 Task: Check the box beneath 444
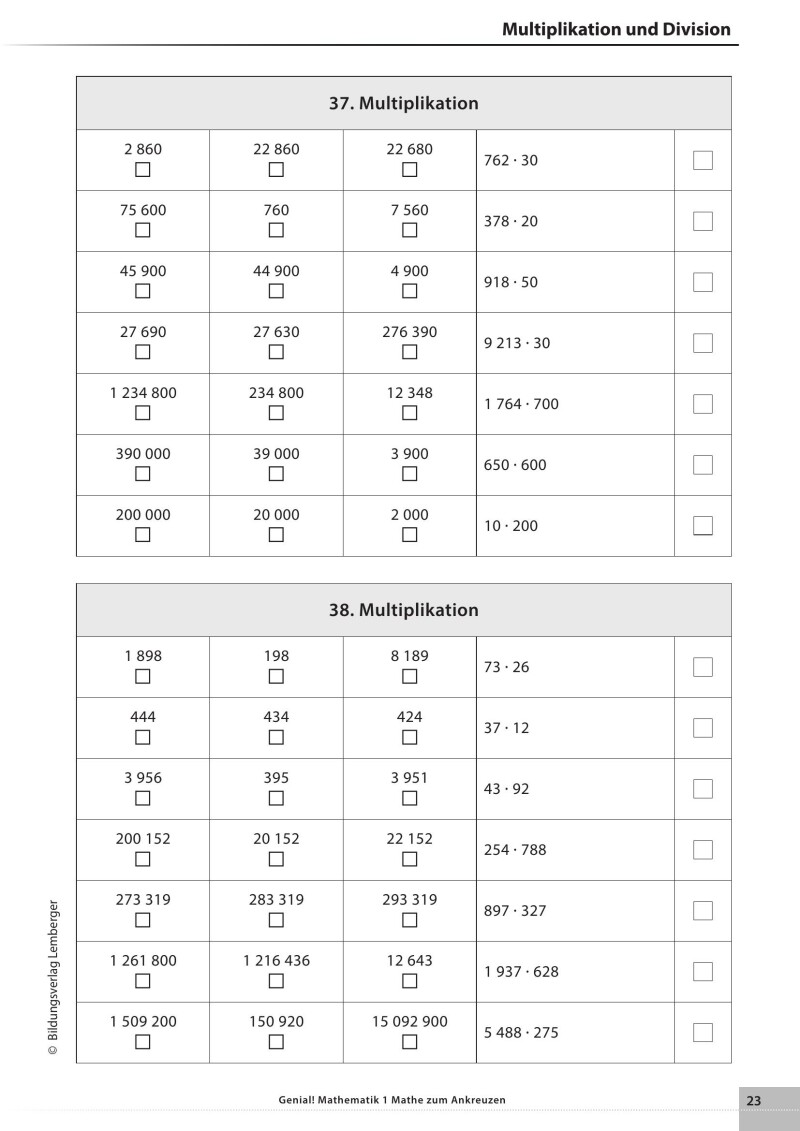point(143,738)
